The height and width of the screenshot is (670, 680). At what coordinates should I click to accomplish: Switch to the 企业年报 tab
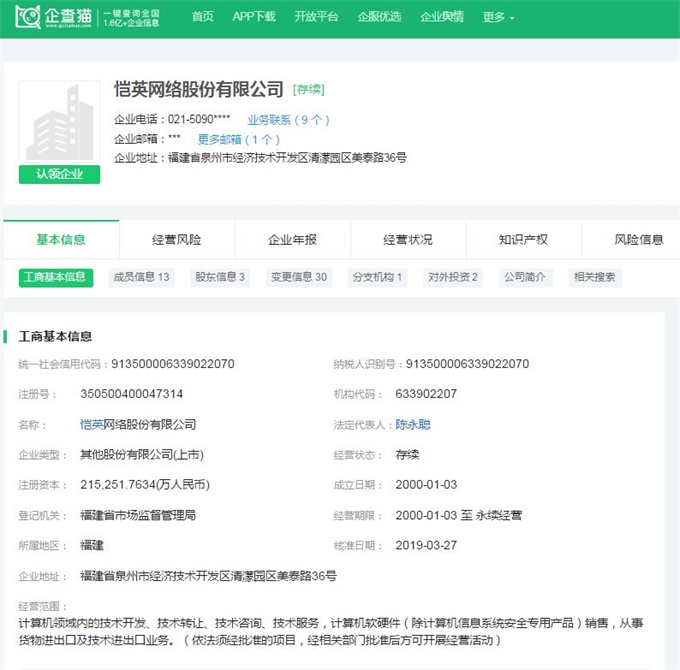292,240
